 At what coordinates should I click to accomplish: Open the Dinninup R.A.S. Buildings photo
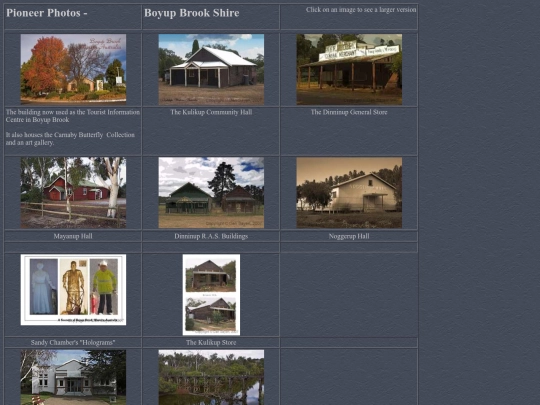(x=211, y=193)
